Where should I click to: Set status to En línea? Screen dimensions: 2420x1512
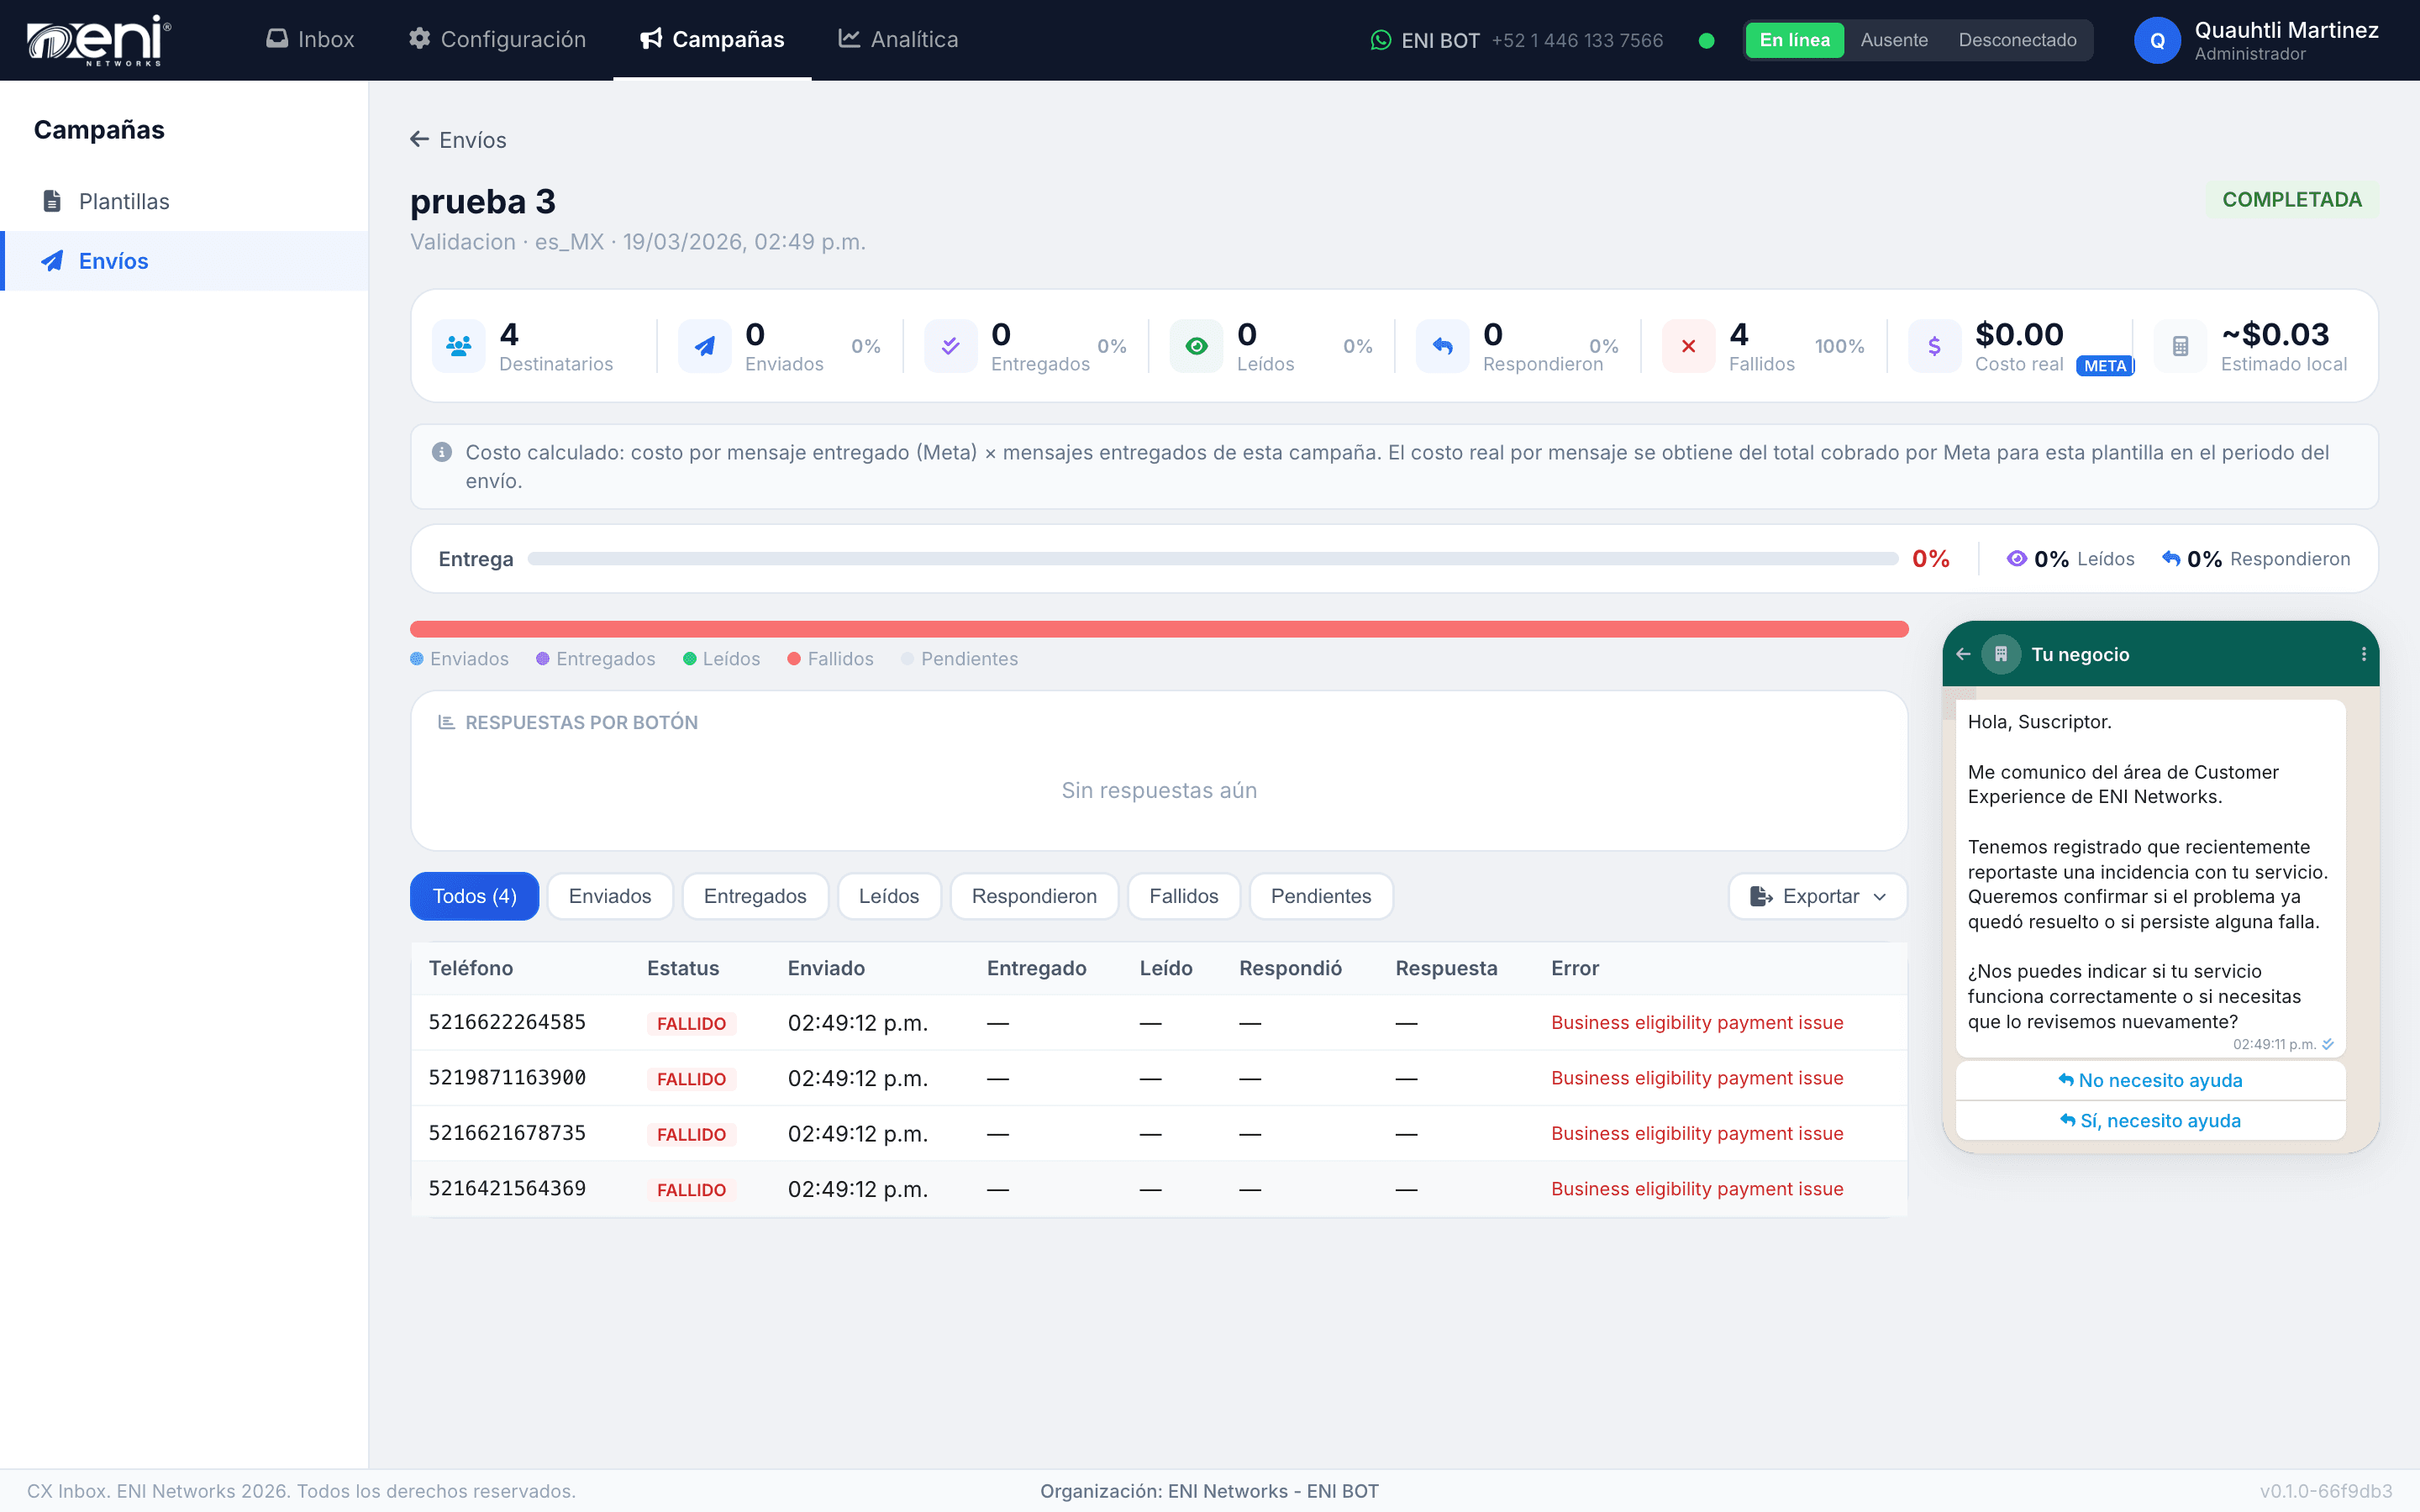pyautogui.click(x=1795, y=40)
